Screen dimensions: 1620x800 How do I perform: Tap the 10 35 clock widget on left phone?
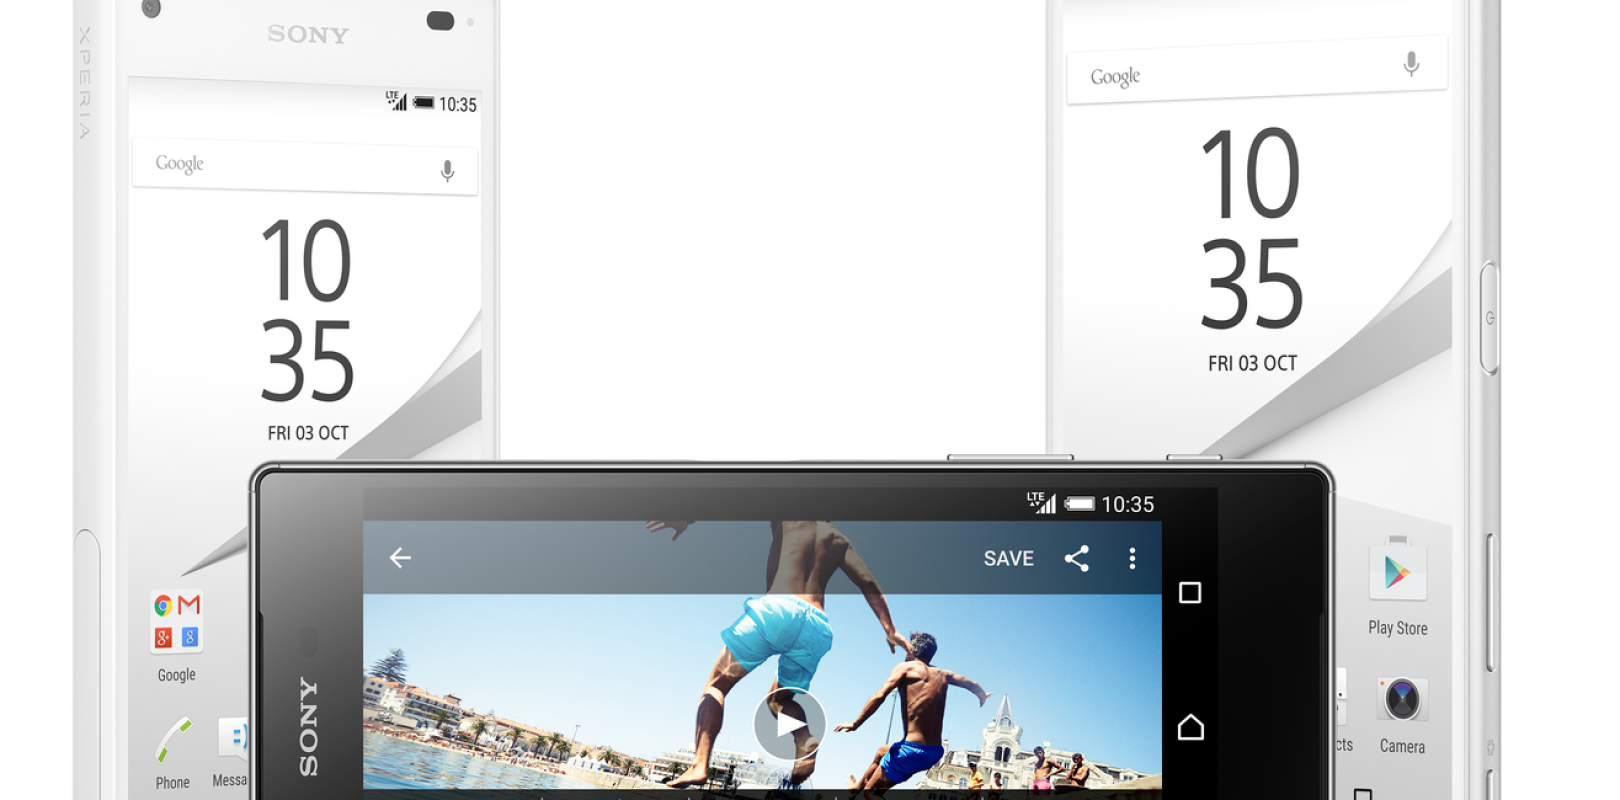point(307,310)
